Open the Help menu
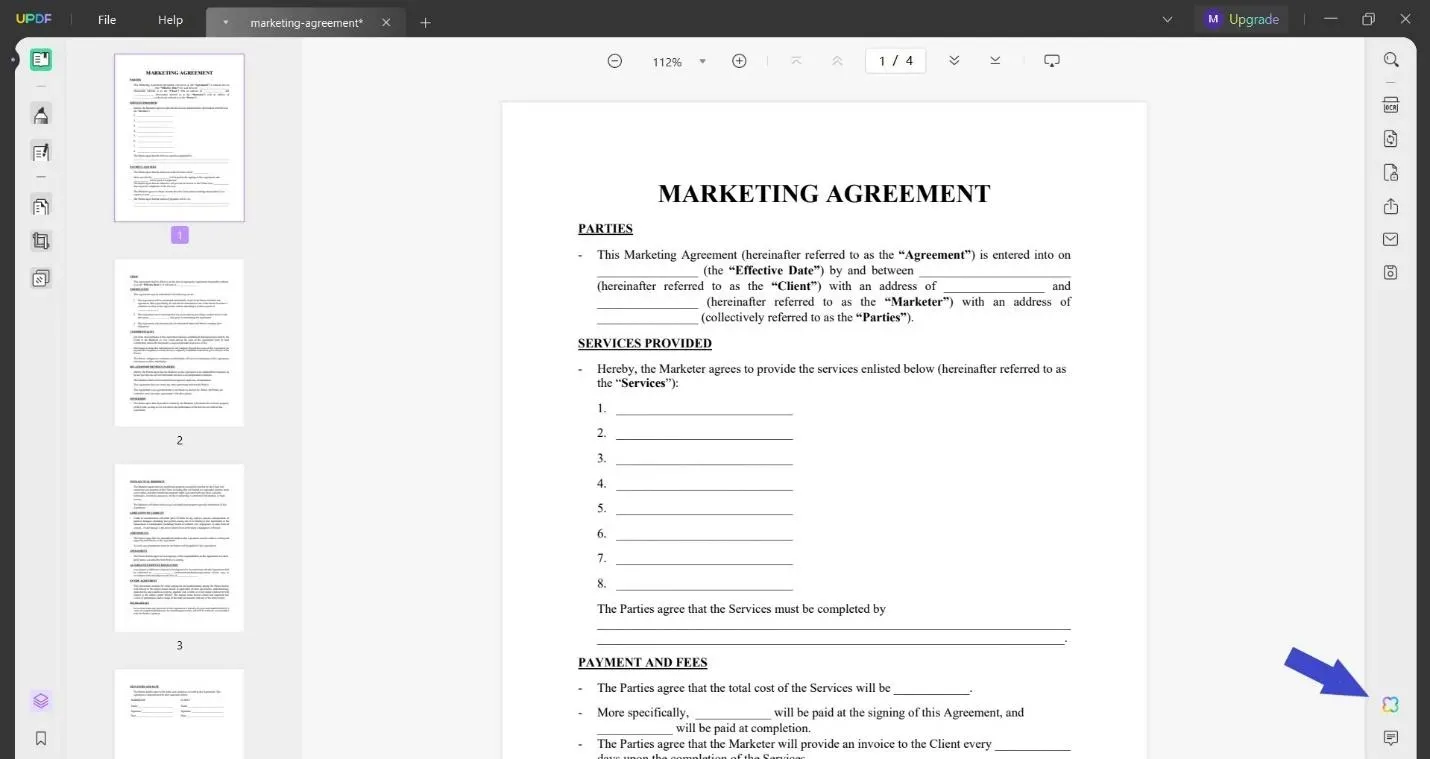Viewport: 1430px width, 759px height. click(170, 20)
